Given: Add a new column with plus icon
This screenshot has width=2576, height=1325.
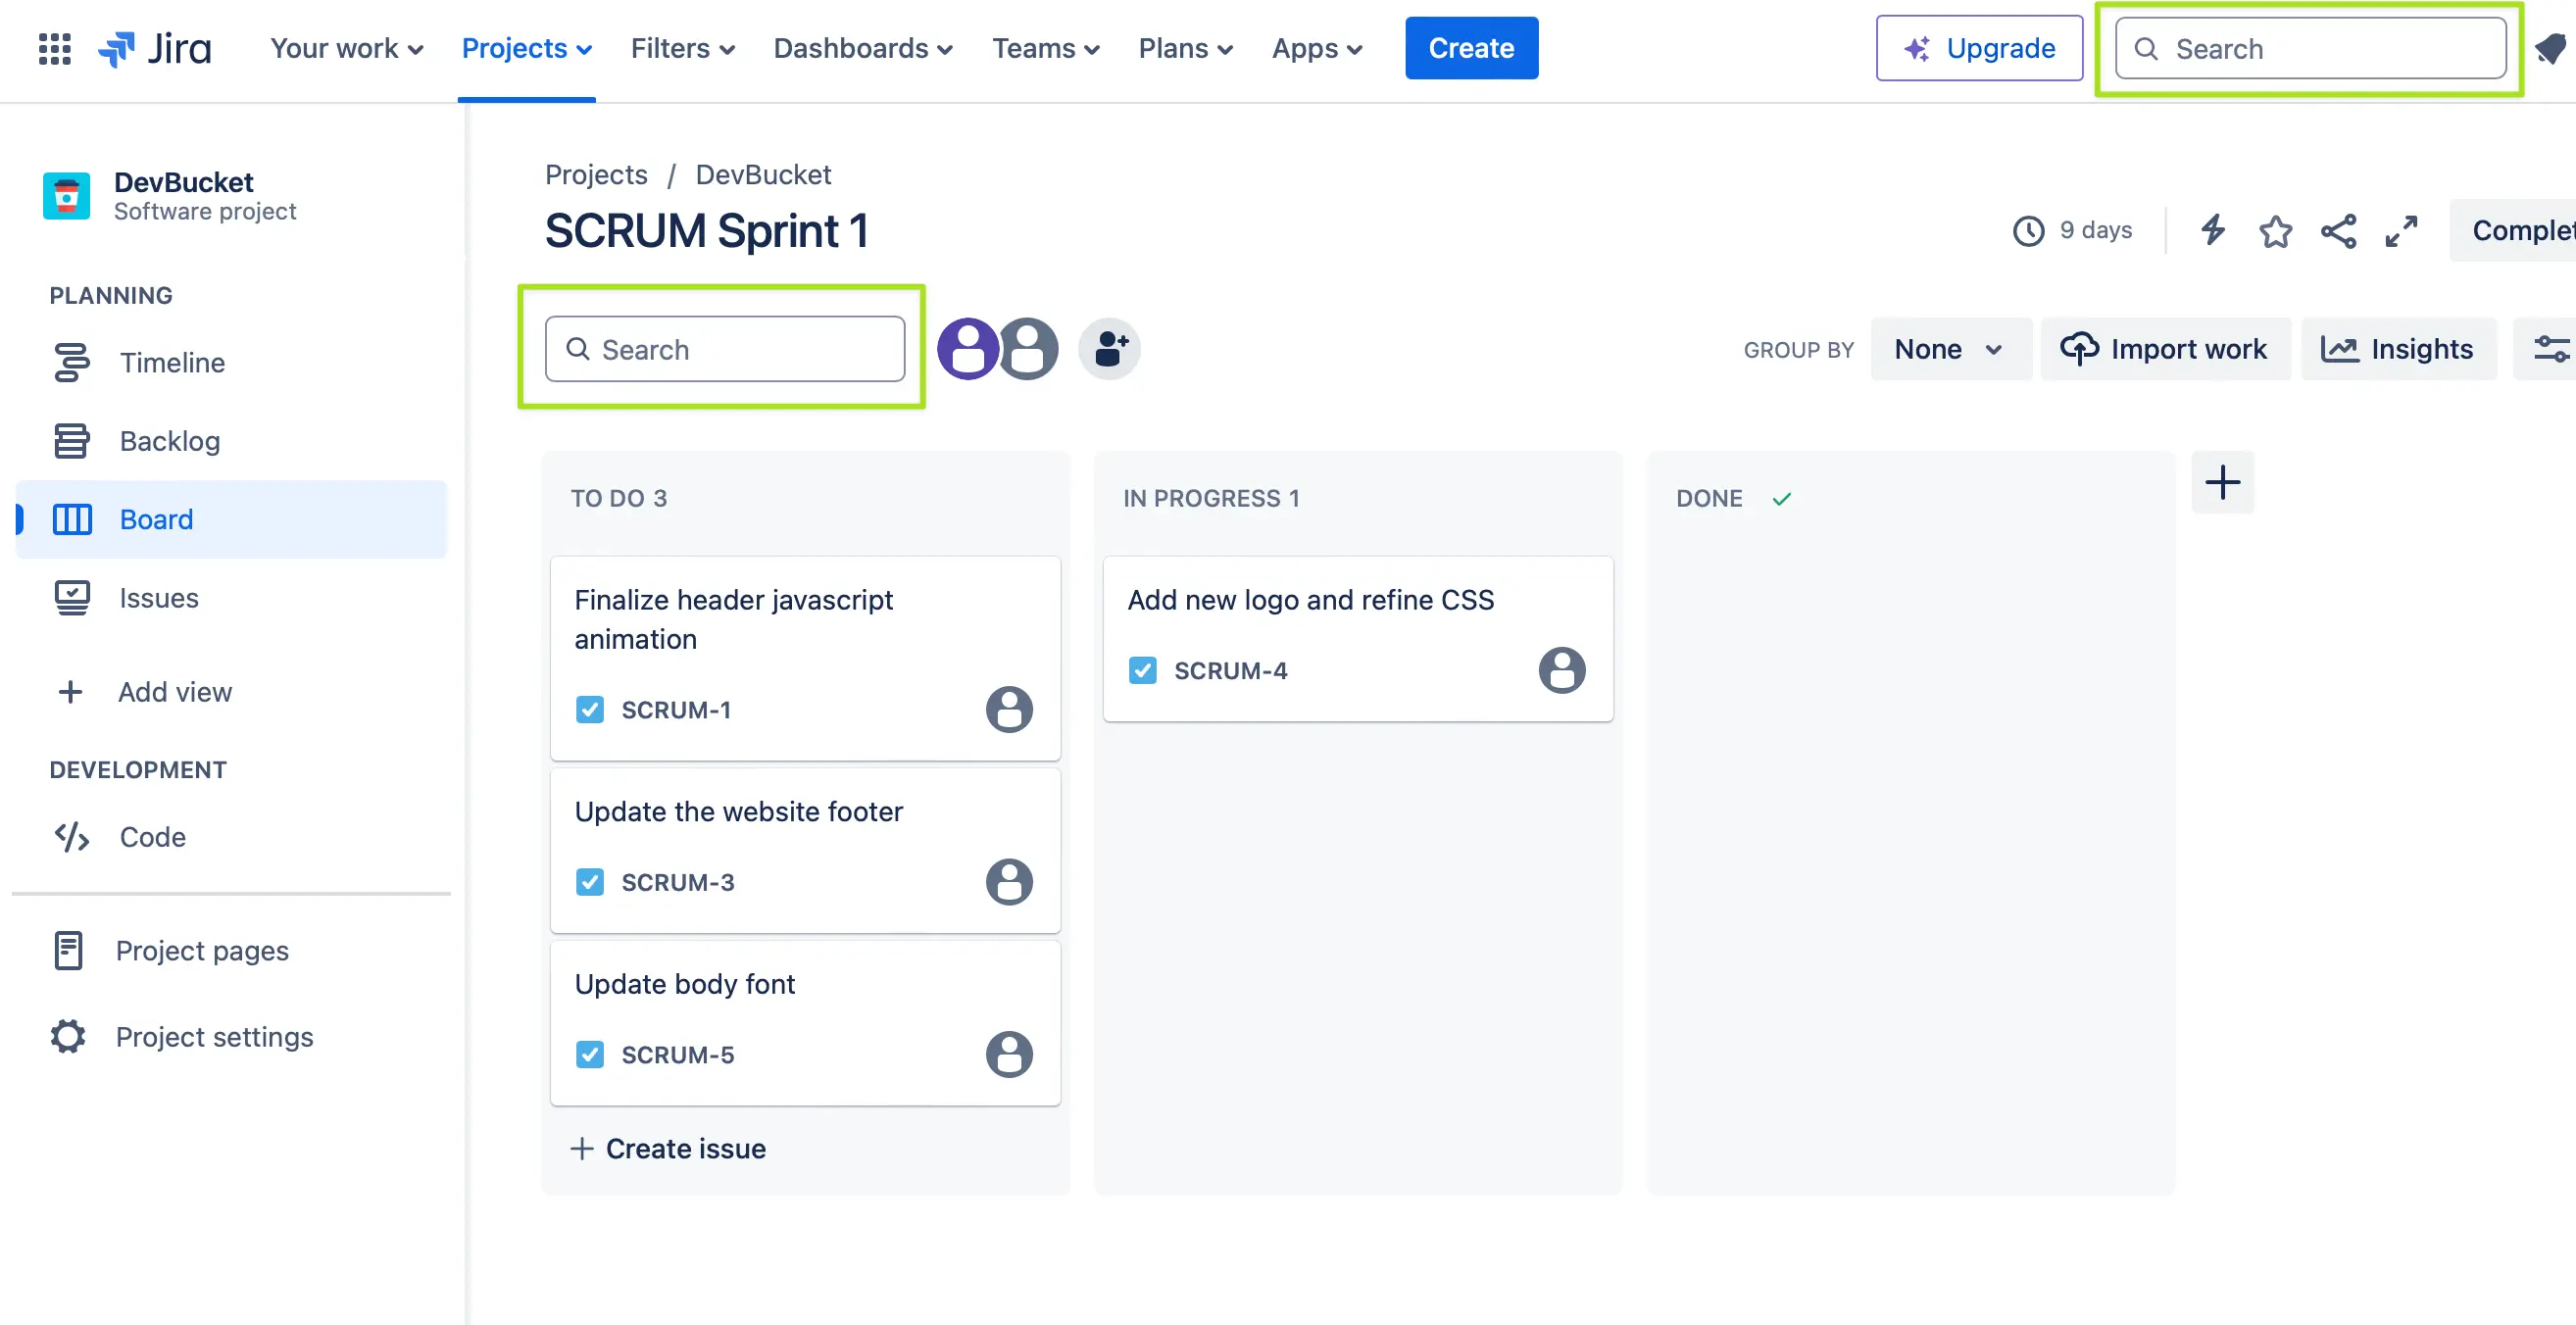Looking at the screenshot, I should [2222, 483].
